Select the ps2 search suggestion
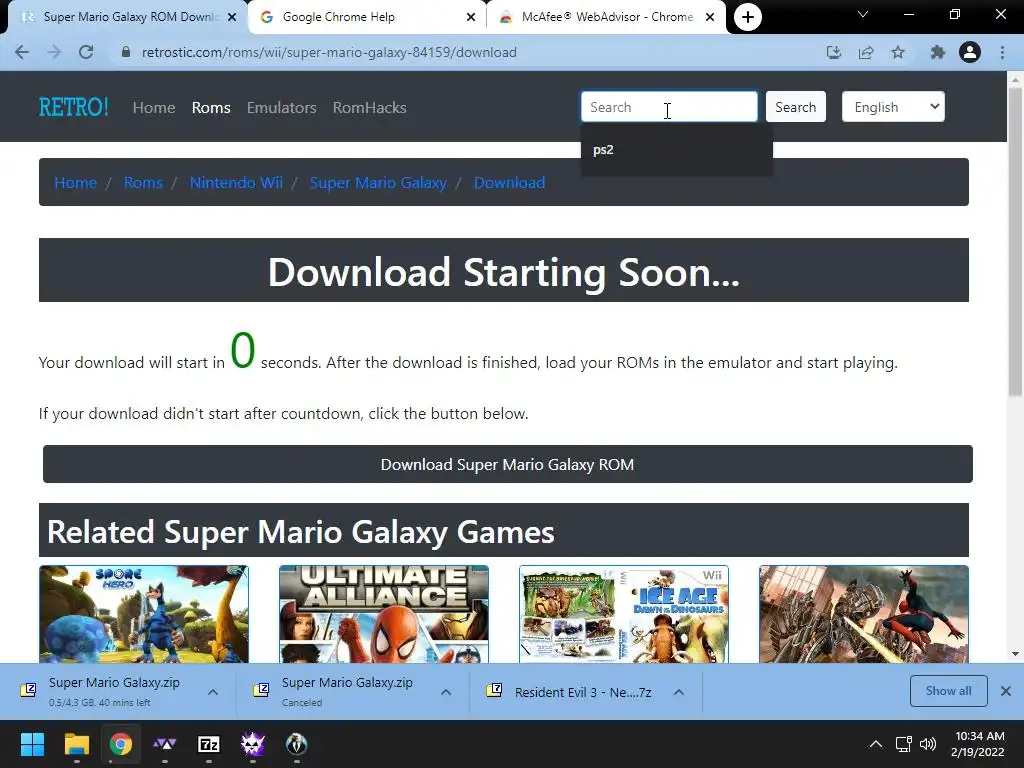The width and height of the screenshot is (1024, 768). (677, 150)
